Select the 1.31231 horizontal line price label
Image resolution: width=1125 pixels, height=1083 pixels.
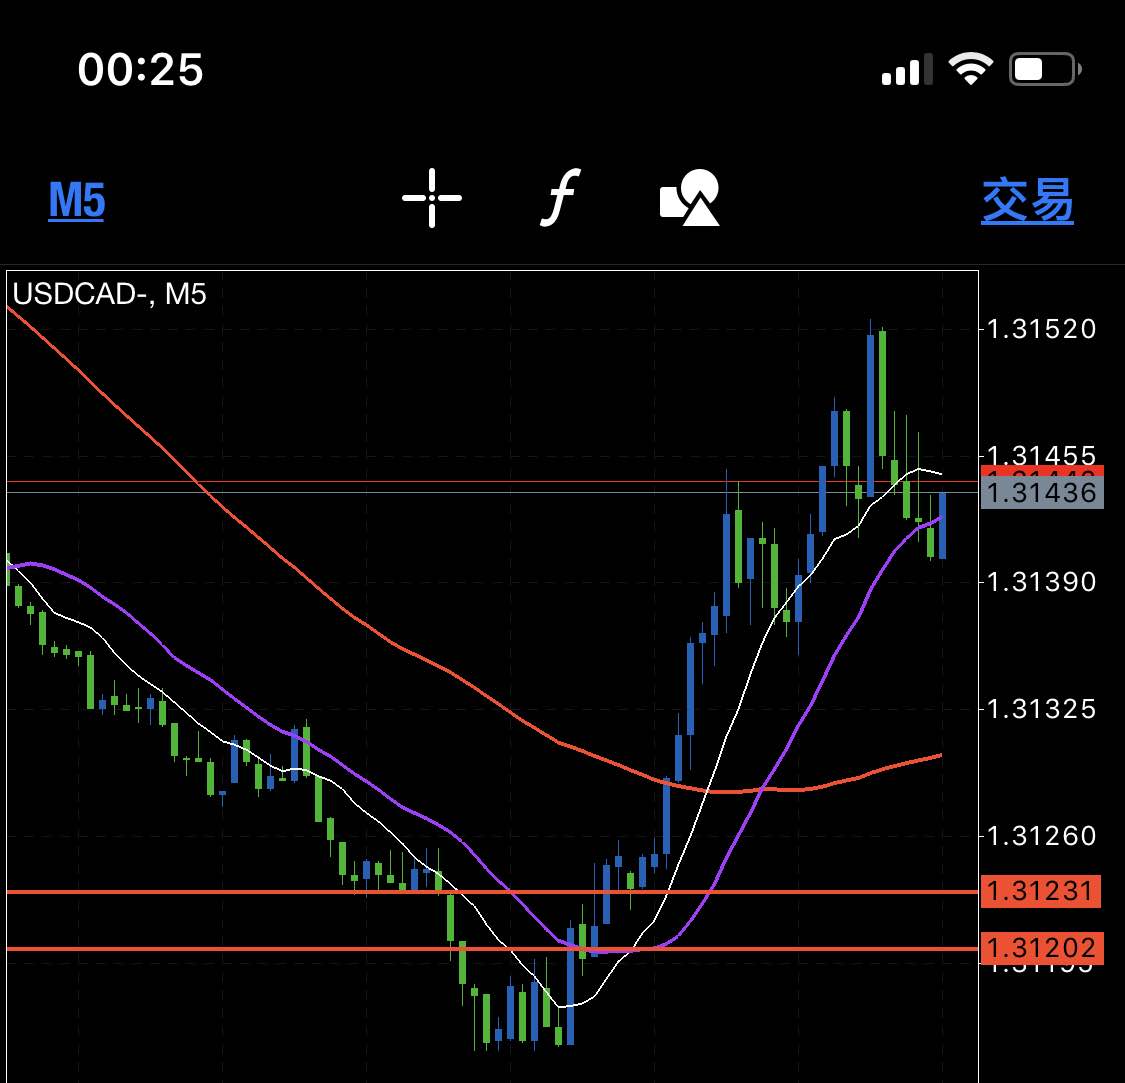(x=1040, y=891)
